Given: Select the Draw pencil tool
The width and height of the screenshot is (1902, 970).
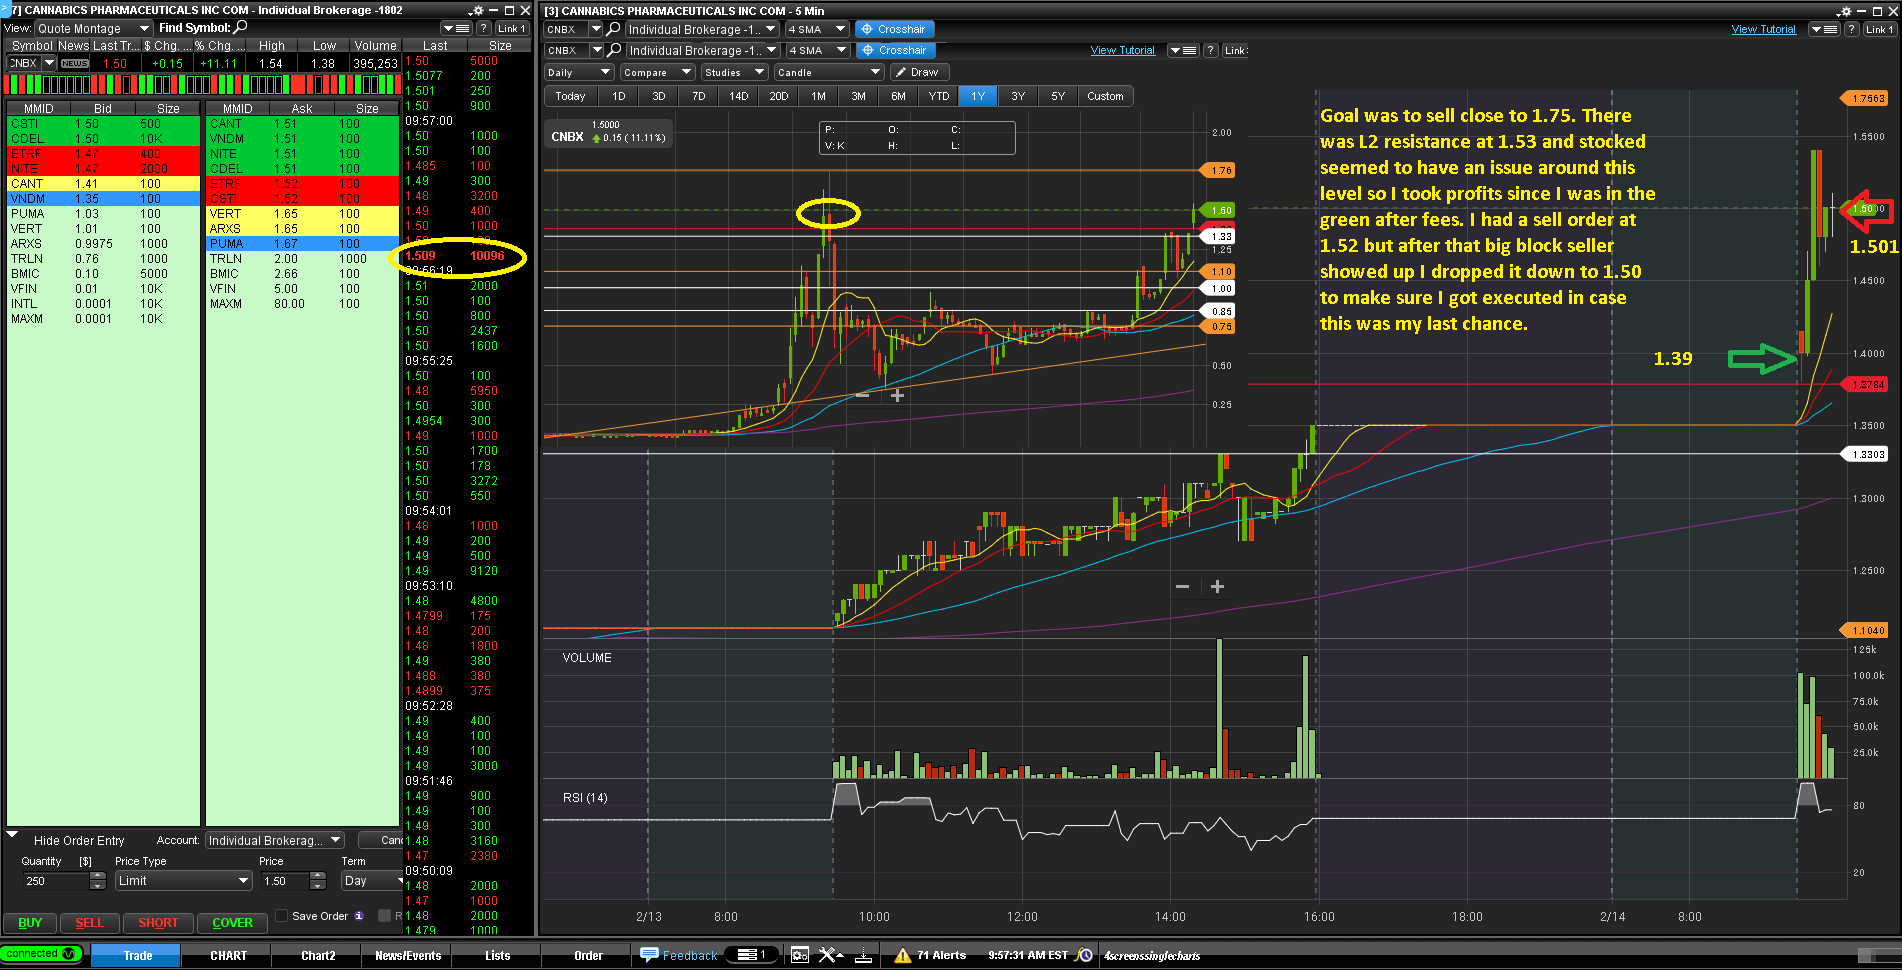Looking at the screenshot, I should coord(918,72).
